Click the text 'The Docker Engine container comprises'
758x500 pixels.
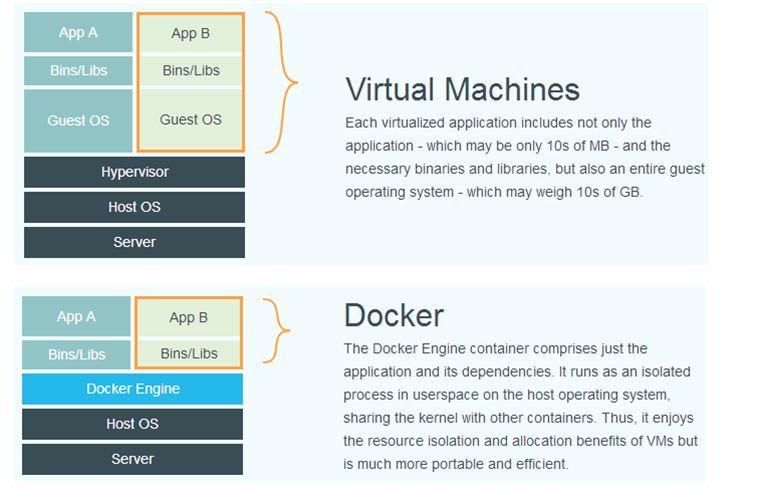tap(468, 349)
